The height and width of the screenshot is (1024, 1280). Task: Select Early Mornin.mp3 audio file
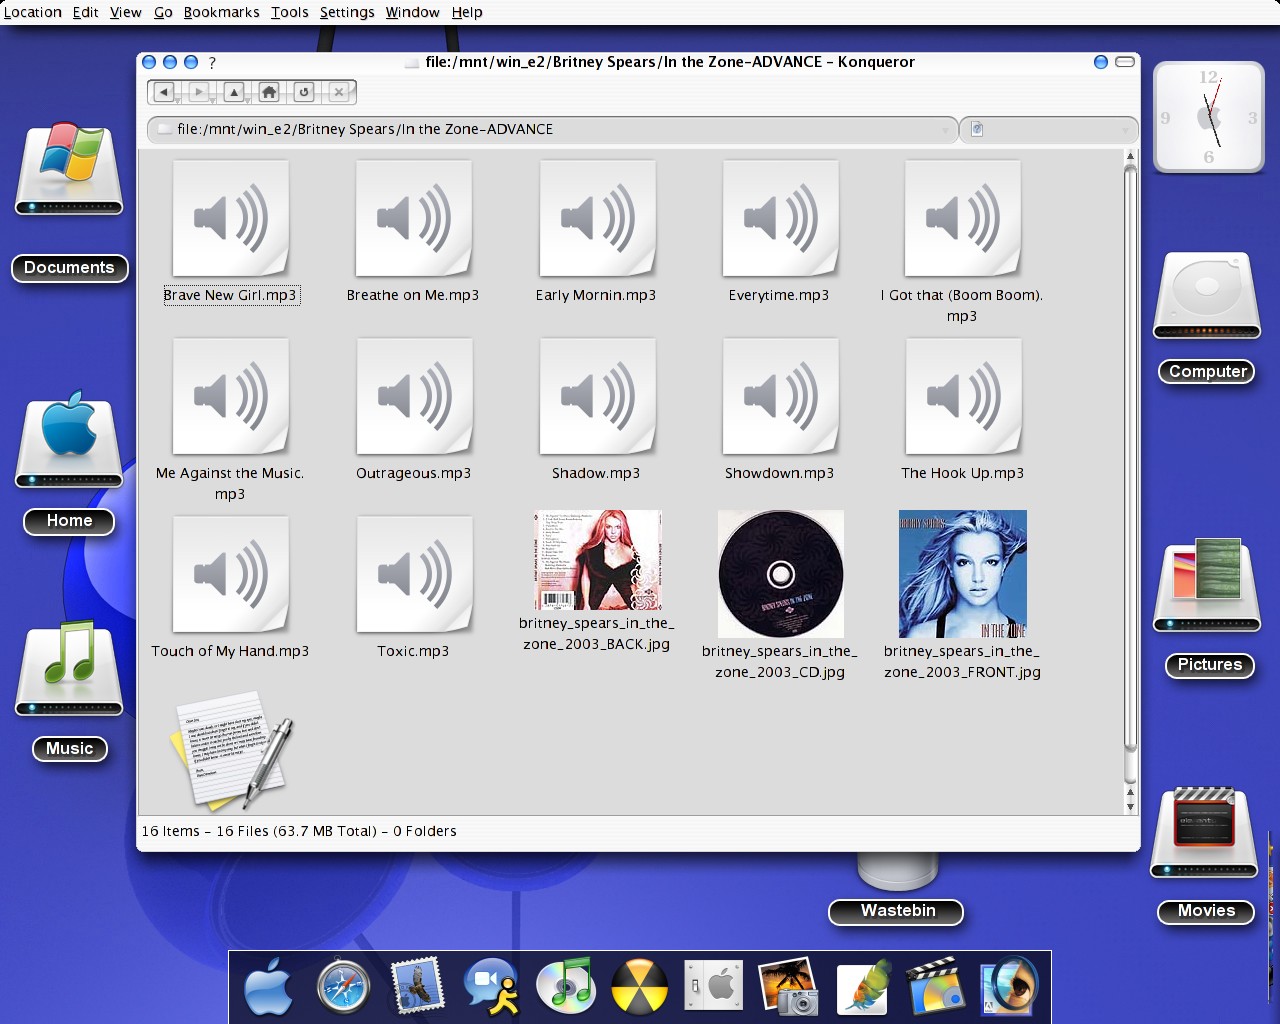[x=597, y=219]
